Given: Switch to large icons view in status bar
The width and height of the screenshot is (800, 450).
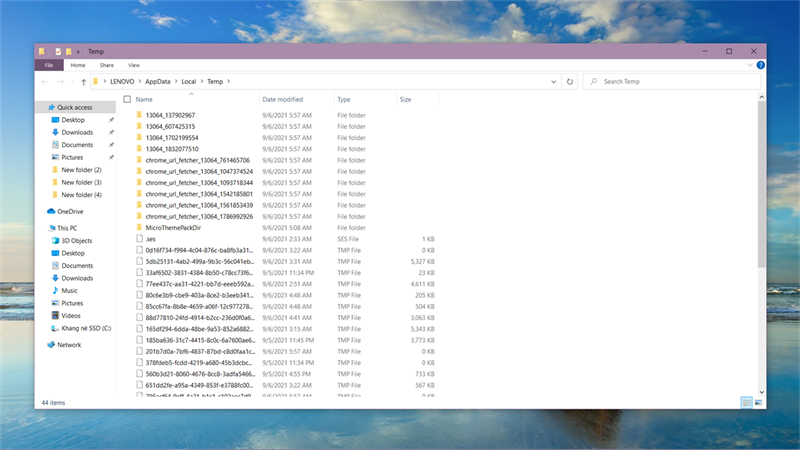Looking at the screenshot, I should [759, 402].
